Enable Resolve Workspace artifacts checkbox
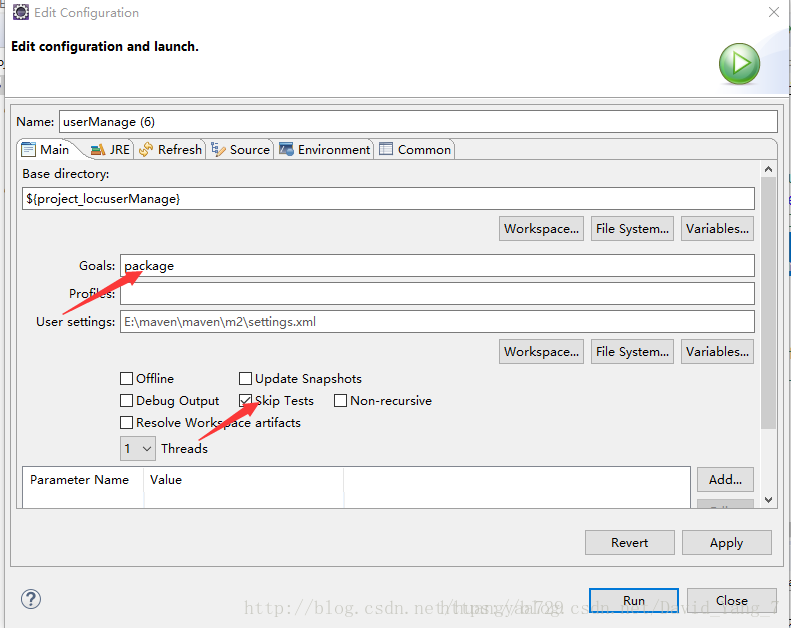The width and height of the screenshot is (791, 628). click(x=127, y=422)
